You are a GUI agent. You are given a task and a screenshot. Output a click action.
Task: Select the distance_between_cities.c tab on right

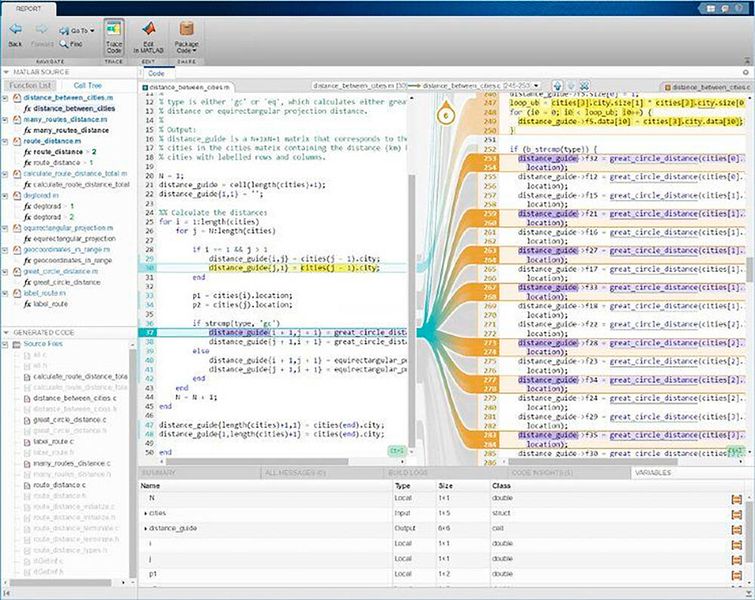pyautogui.click(x=707, y=87)
